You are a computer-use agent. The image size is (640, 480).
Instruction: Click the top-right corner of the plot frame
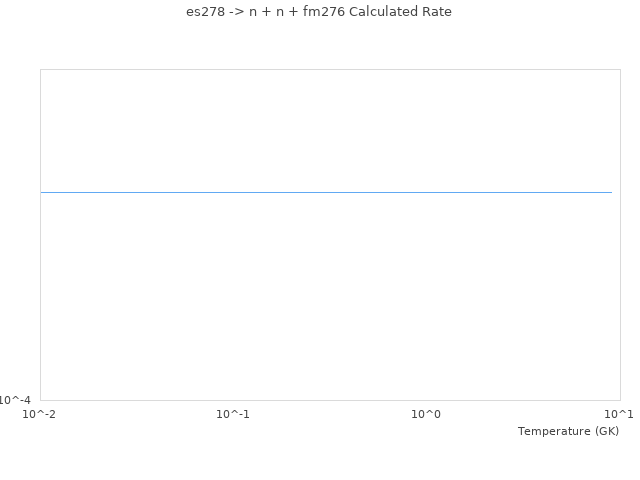click(x=620, y=70)
